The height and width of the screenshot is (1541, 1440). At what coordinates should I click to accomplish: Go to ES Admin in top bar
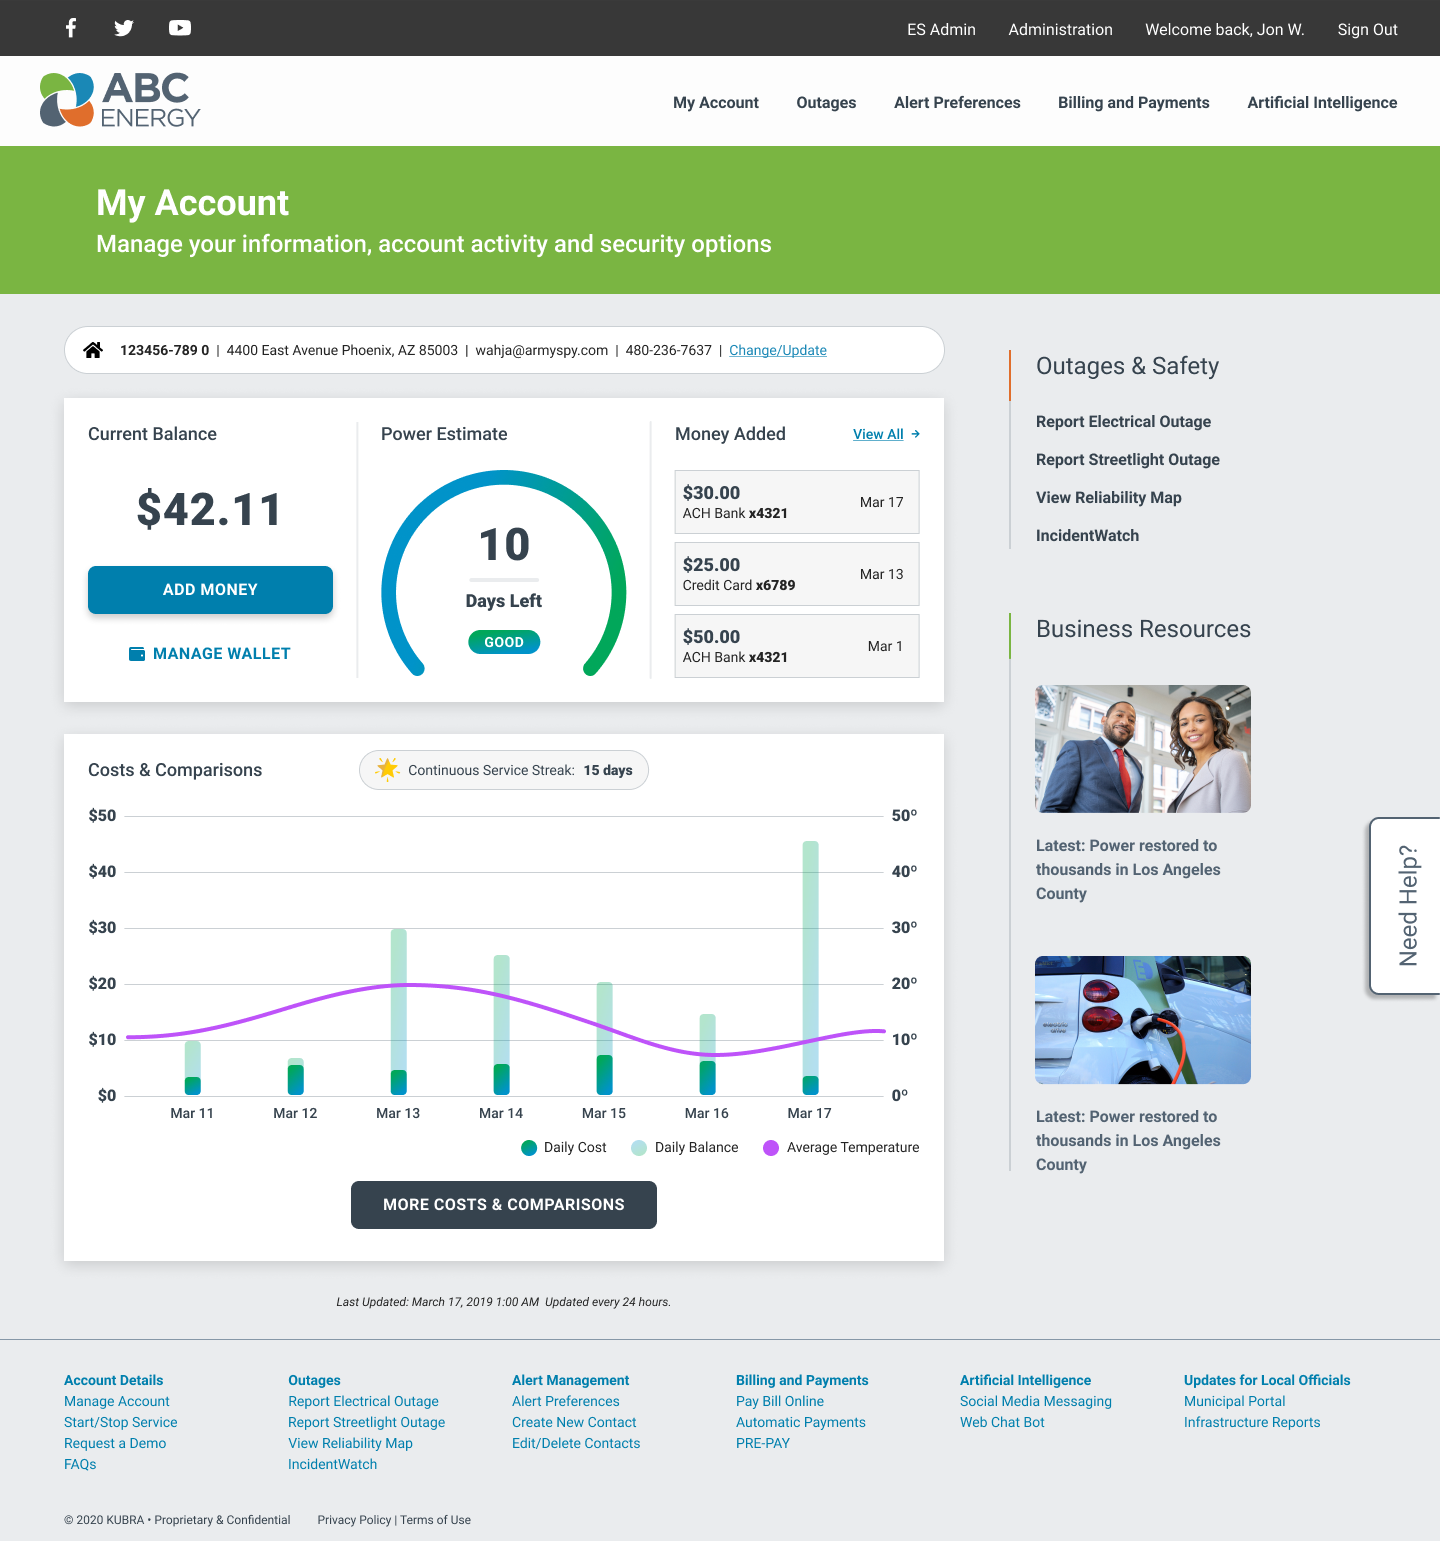tap(941, 29)
